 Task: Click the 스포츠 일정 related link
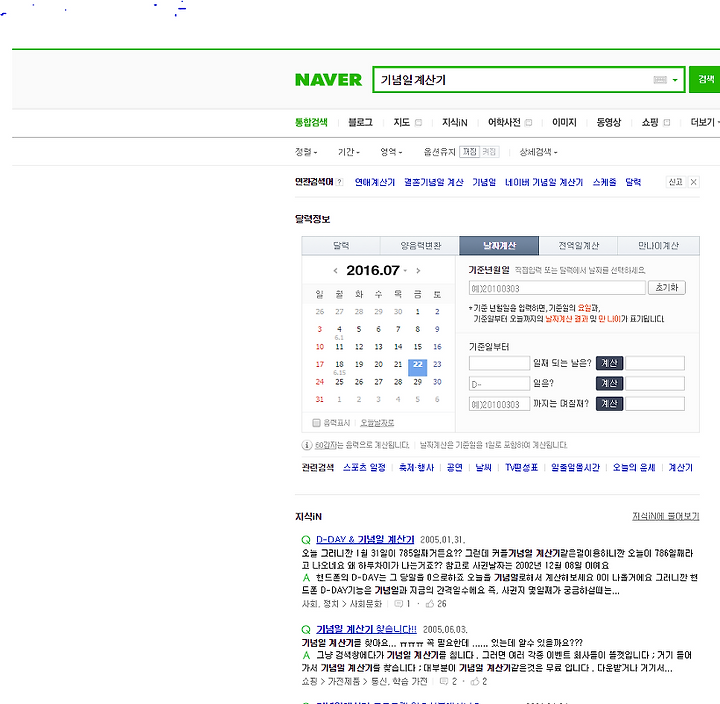(x=364, y=467)
